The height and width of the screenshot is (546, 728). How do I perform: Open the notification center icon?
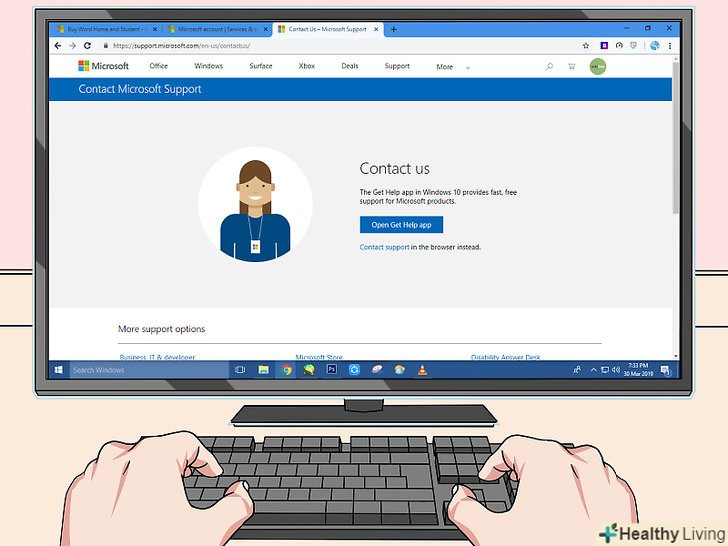(666, 370)
